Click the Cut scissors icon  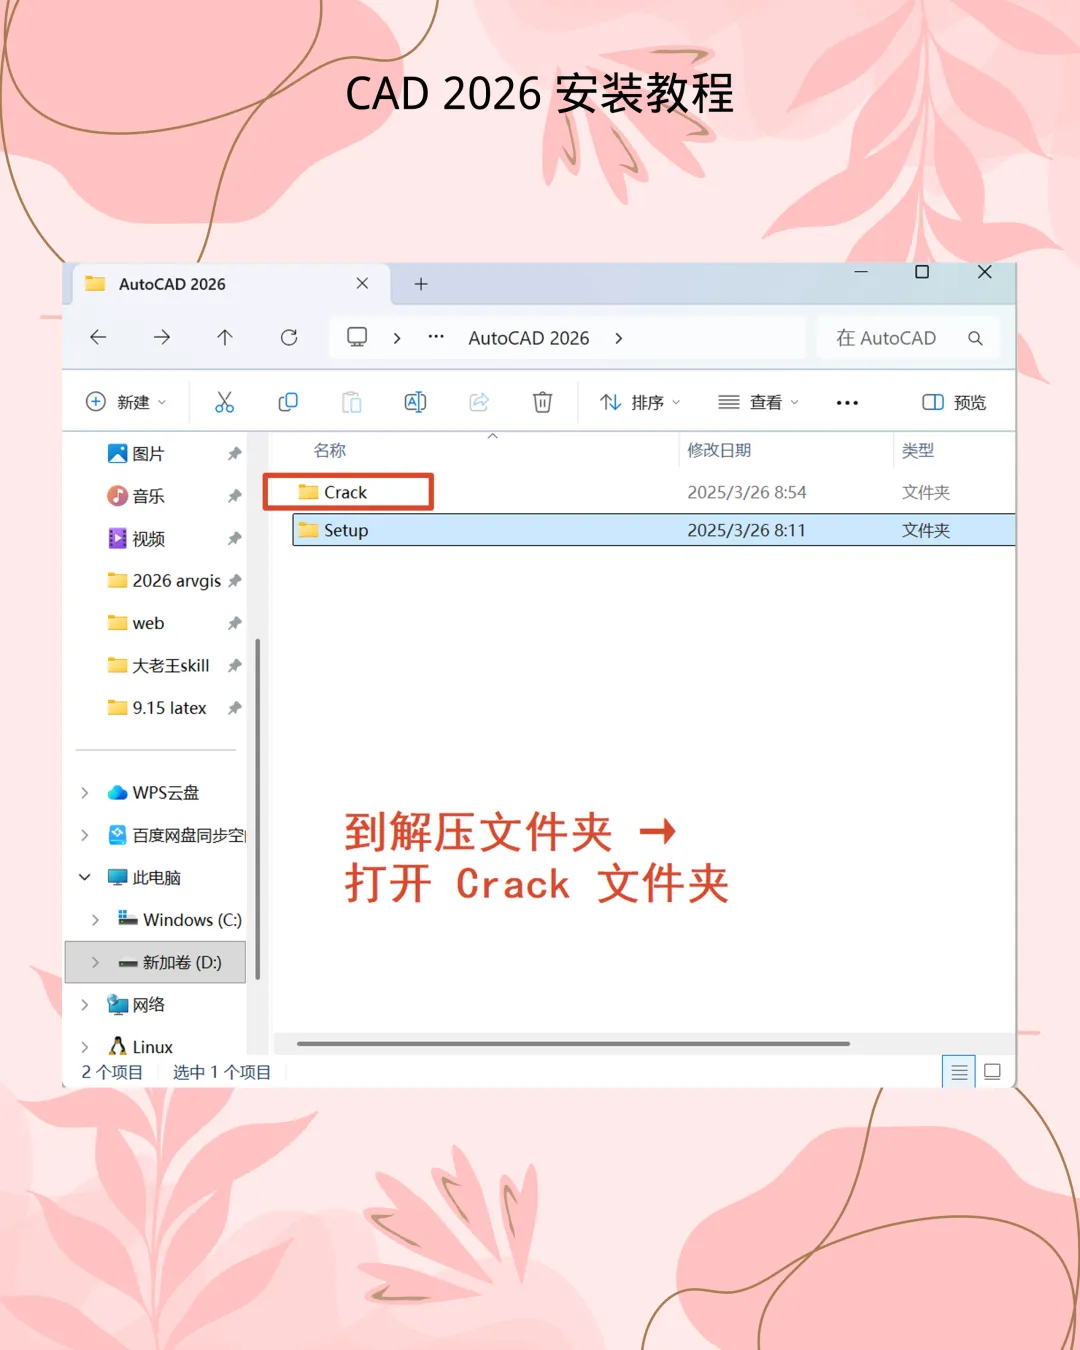pos(224,402)
